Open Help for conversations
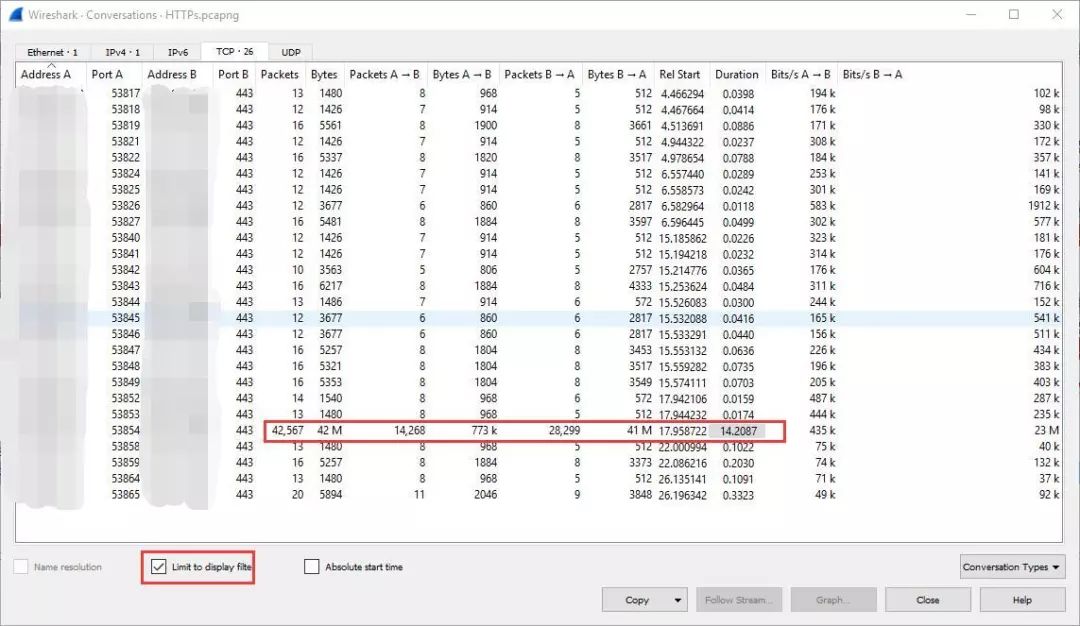 click(1022, 600)
